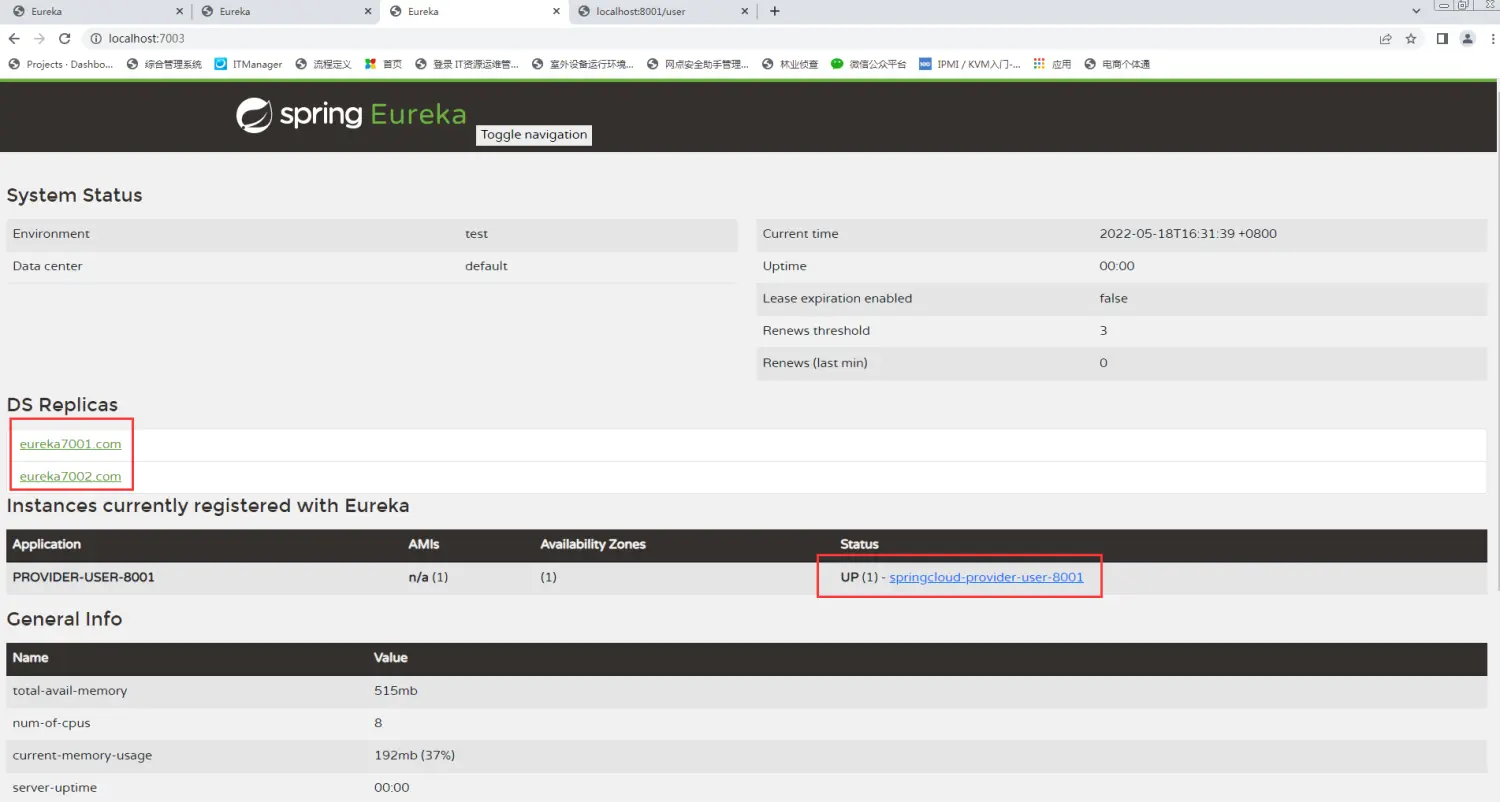The height and width of the screenshot is (802, 1500).
Task: Open the 首页 bookmark
Action: click(383, 64)
